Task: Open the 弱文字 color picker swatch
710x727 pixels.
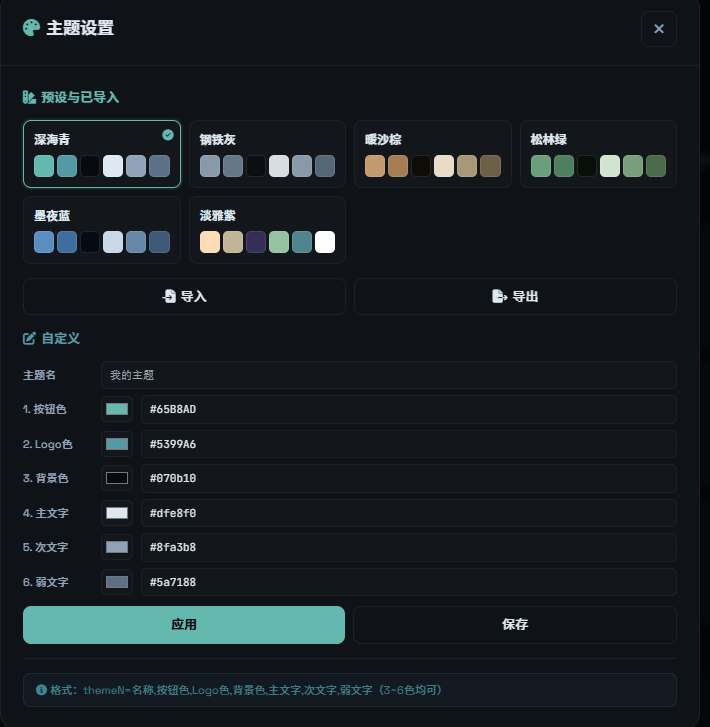Action: [117, 582]
